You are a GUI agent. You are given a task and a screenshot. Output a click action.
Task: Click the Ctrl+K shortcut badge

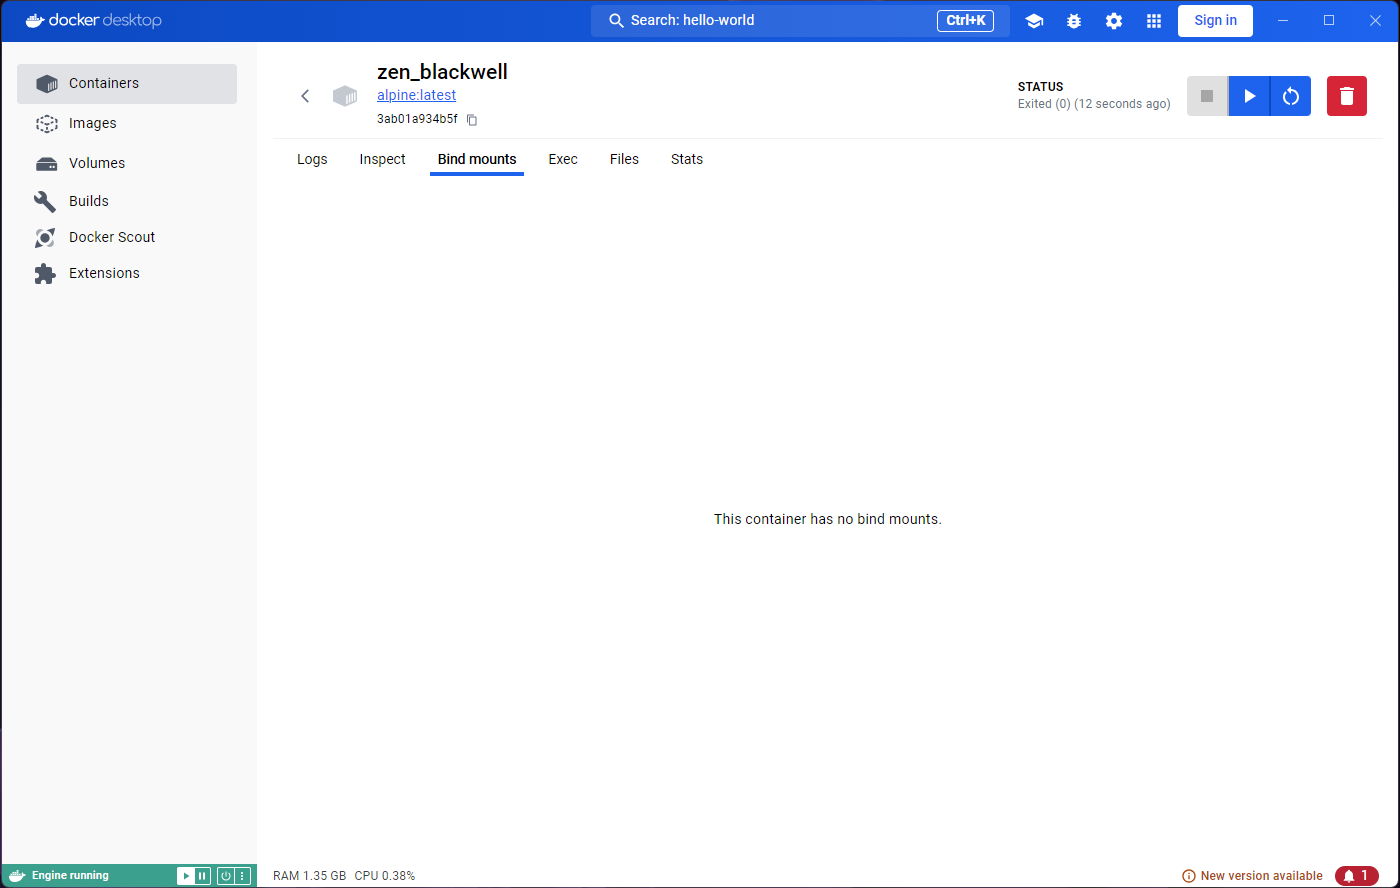(x=965, y=21)
